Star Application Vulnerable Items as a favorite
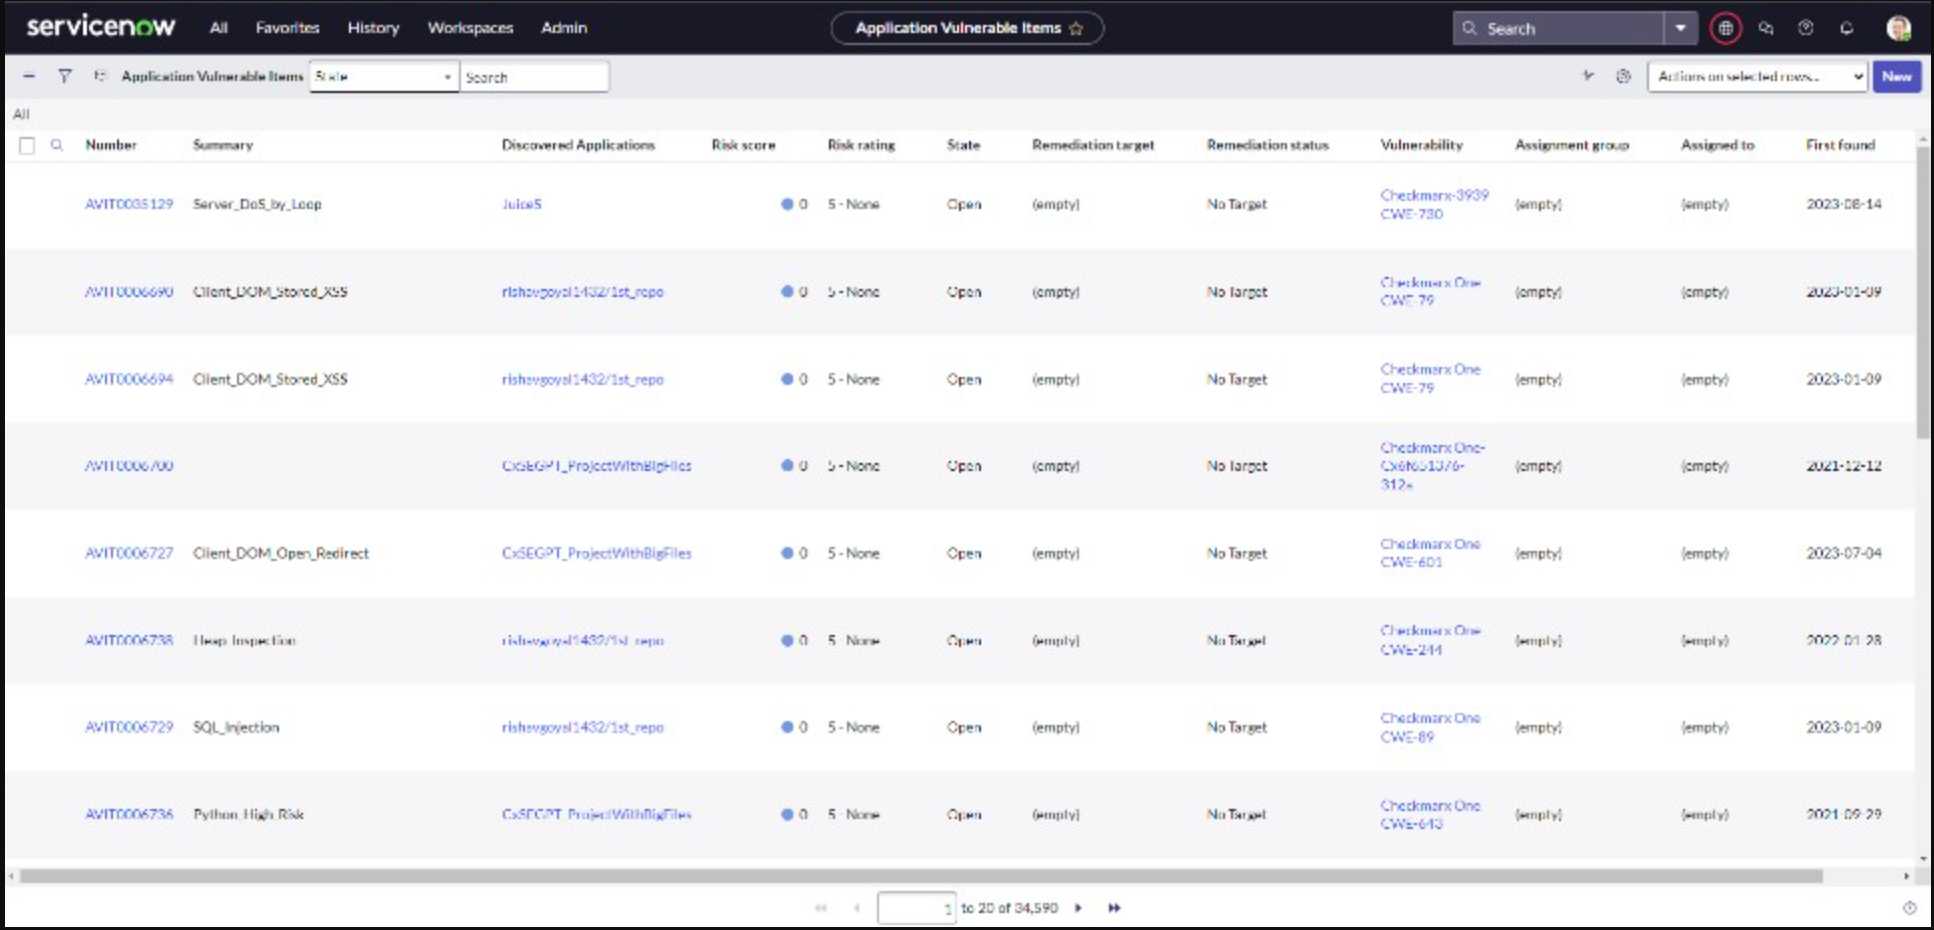 coord(1077,28)
